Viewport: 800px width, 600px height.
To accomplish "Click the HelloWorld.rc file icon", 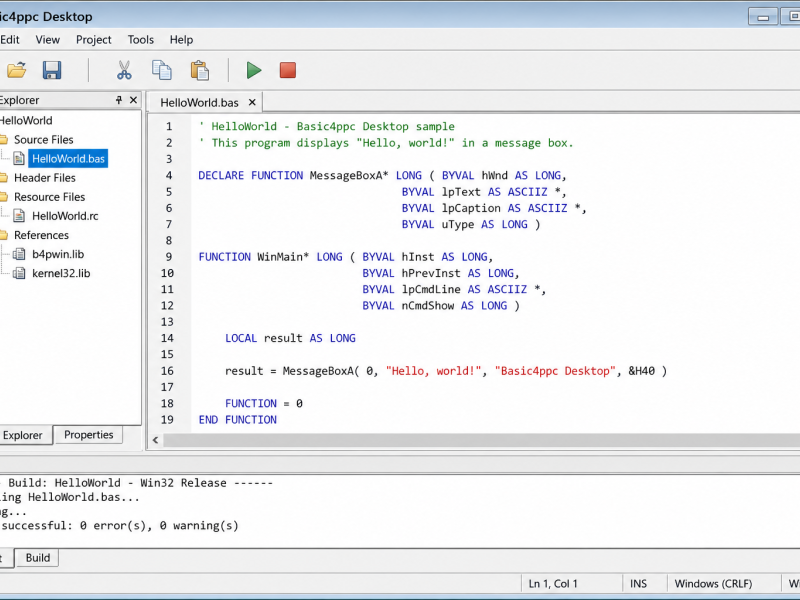I will click(x=19, y=216).
